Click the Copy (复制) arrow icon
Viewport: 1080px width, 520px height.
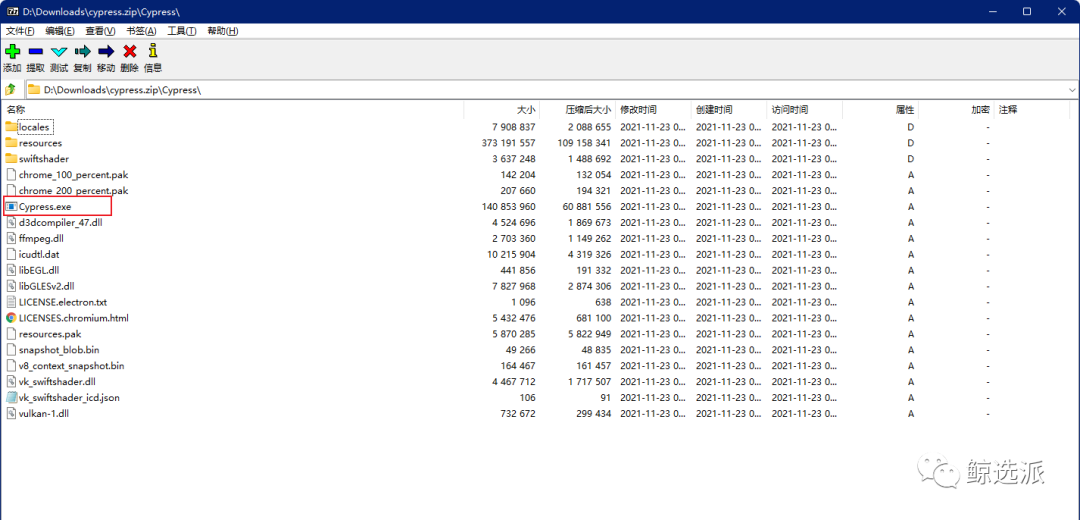point(83,51)
